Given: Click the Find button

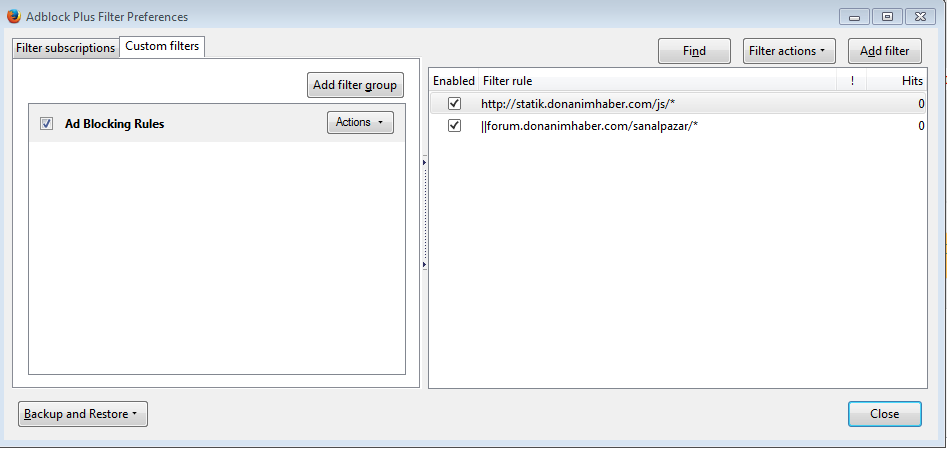Looking at the screenshot, I should [x=694, y=51].
